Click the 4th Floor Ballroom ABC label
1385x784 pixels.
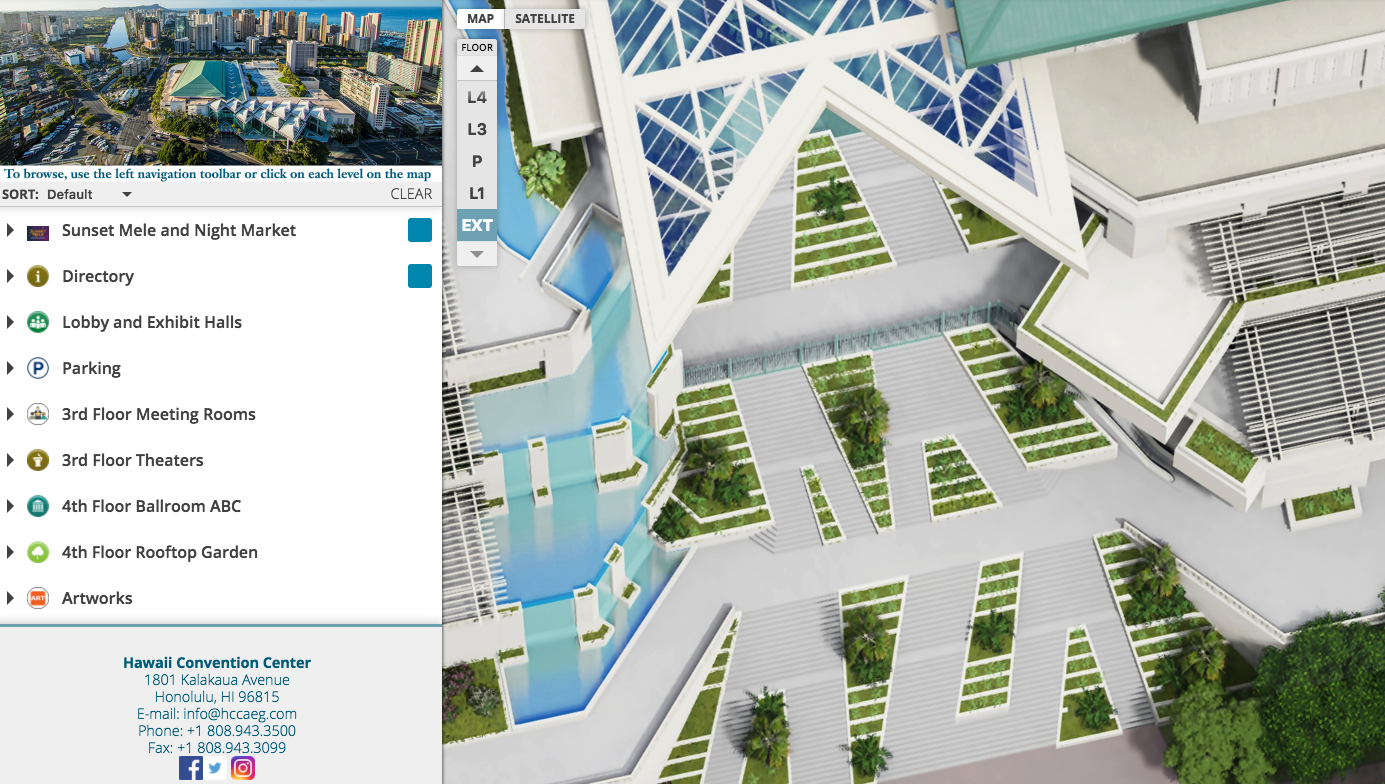152,506
